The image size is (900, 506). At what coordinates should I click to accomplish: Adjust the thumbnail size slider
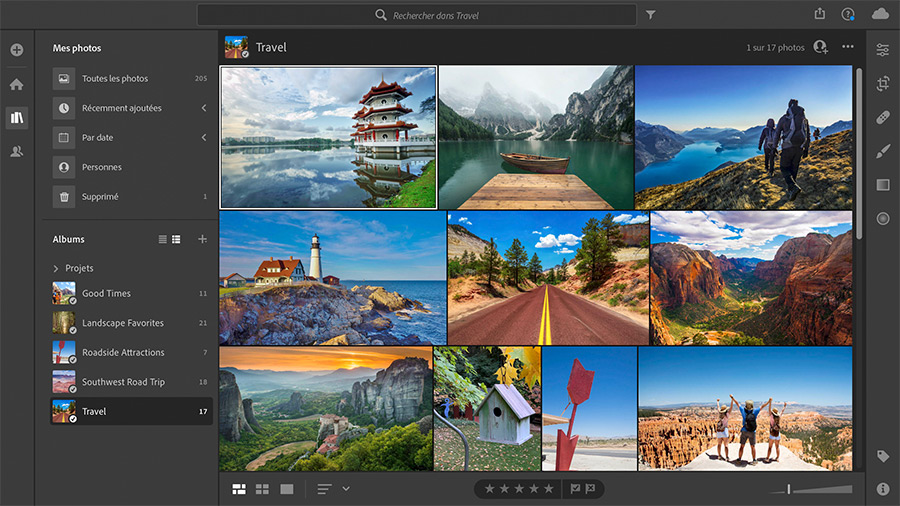tap(789, 489)
